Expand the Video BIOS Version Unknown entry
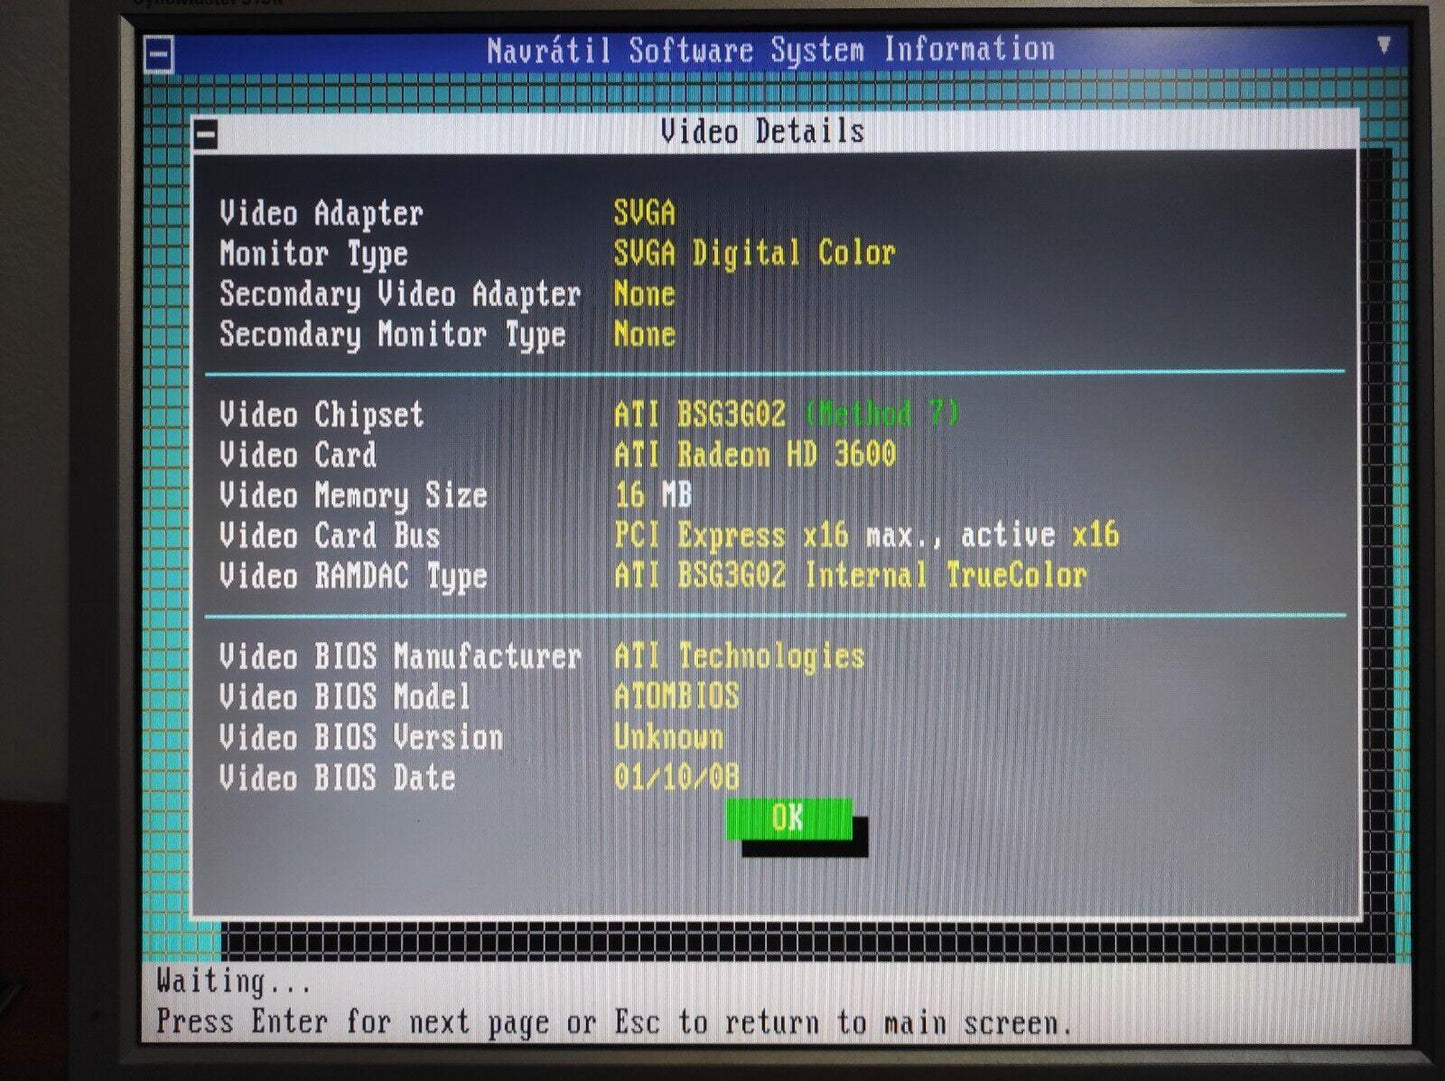The width and height of the screenshot is (1445, 1081). point(670,737)
